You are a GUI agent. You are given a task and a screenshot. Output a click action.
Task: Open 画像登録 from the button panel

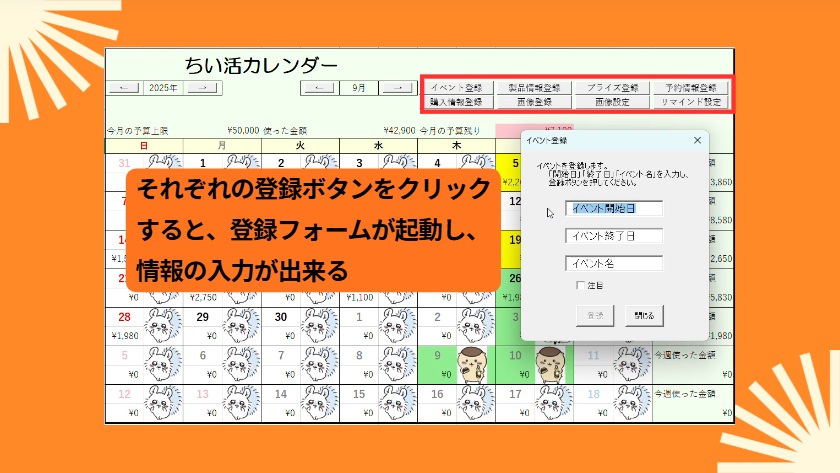(534, 102)
